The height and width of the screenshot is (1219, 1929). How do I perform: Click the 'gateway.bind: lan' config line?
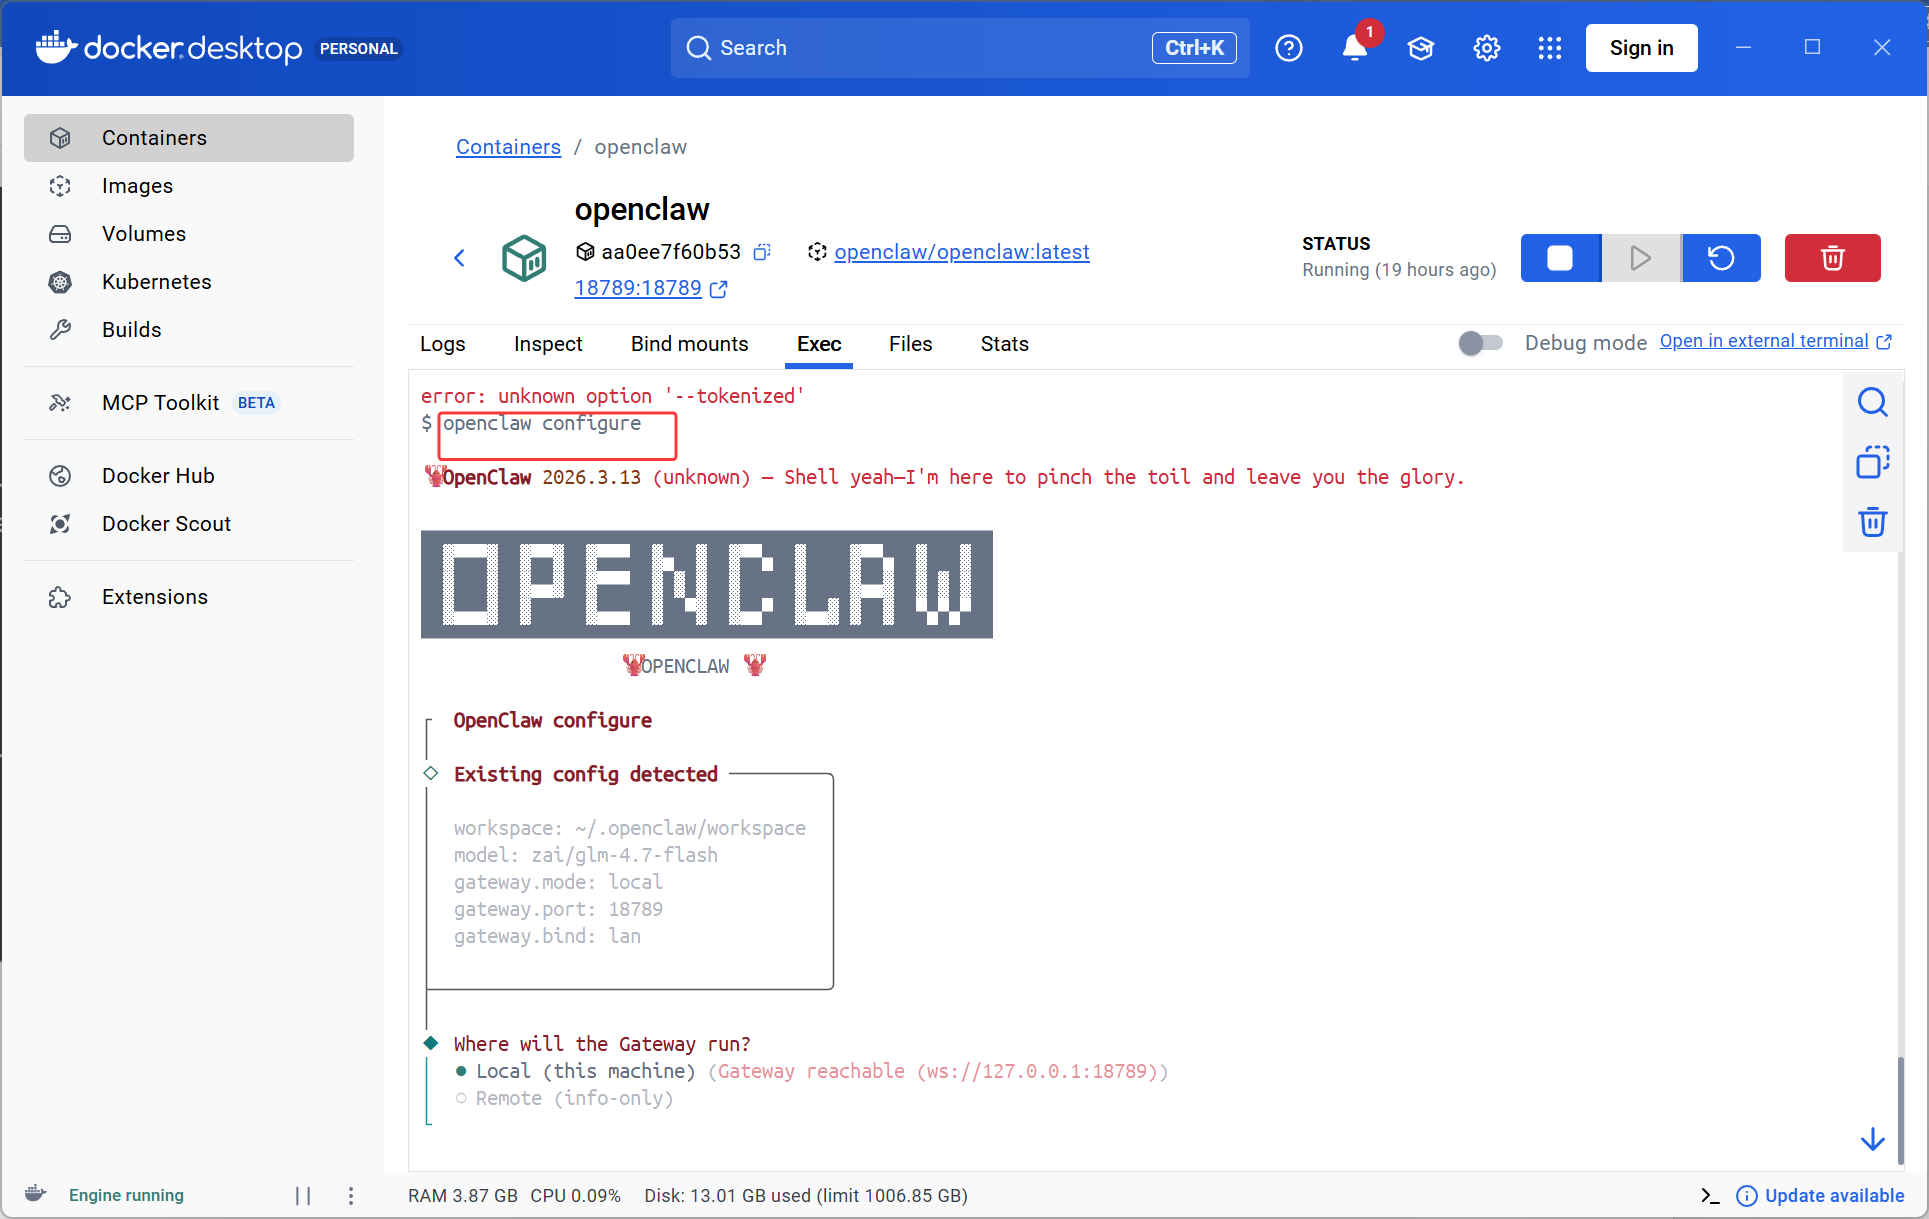(547, 936)
